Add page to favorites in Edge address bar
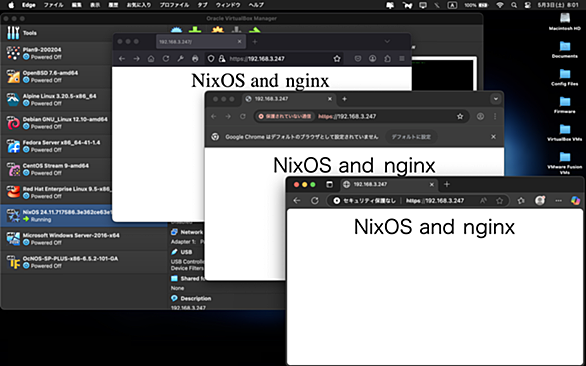586x366 pixels. point(500,201)
